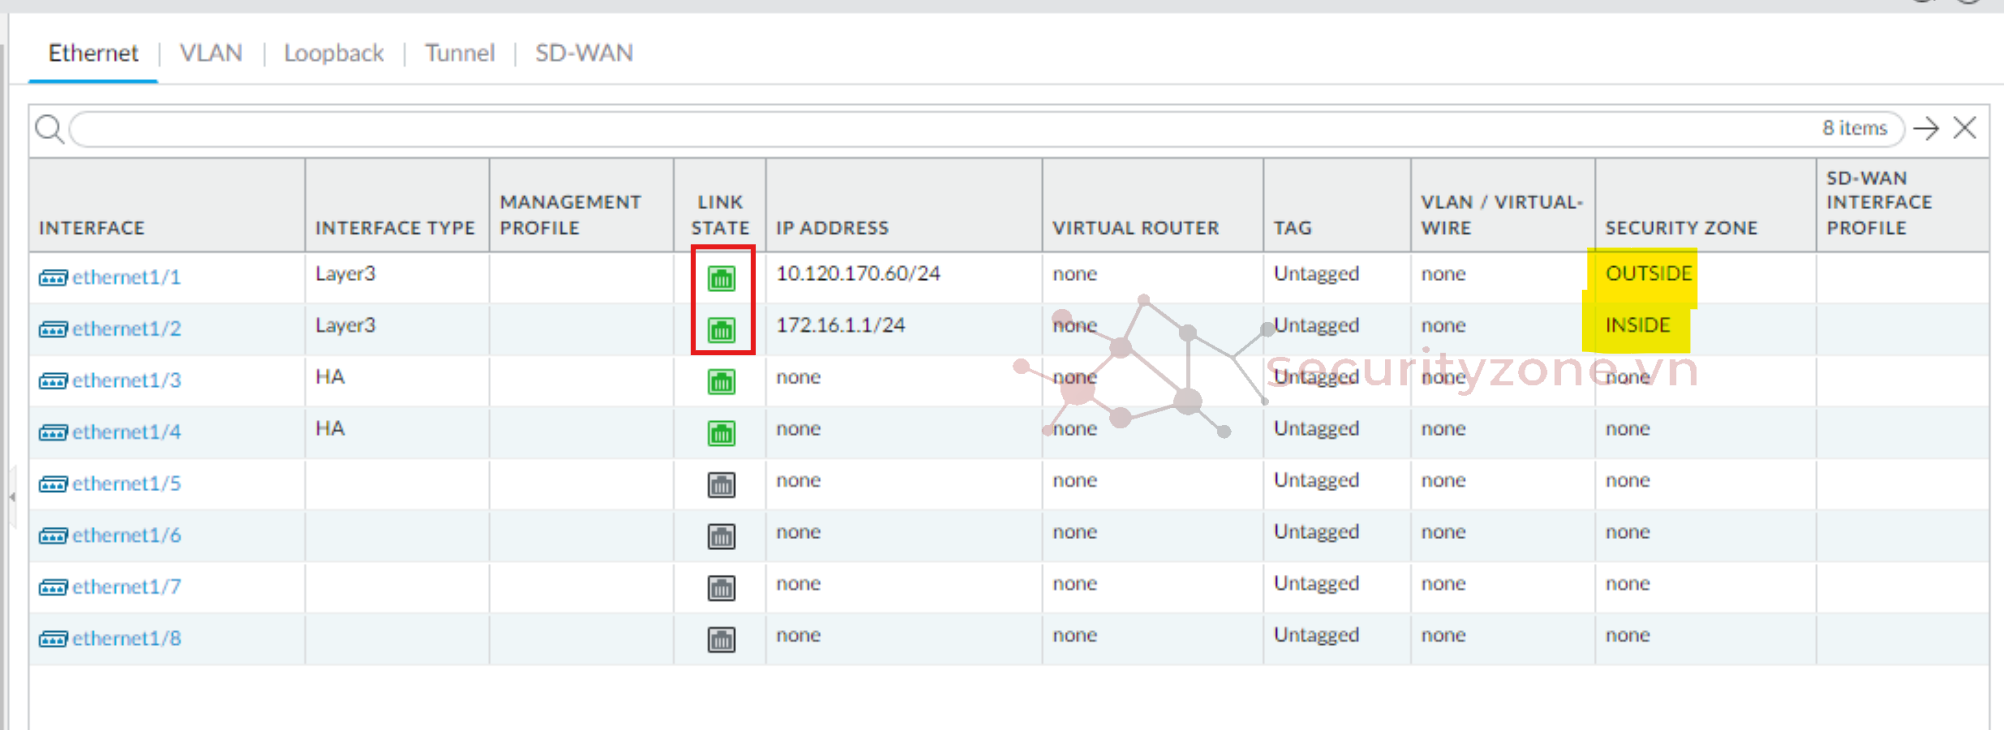The image size is (2004, 730).
Task: Click the gray link state icon for ethernet1/8
Action: (x=721, y=639)
